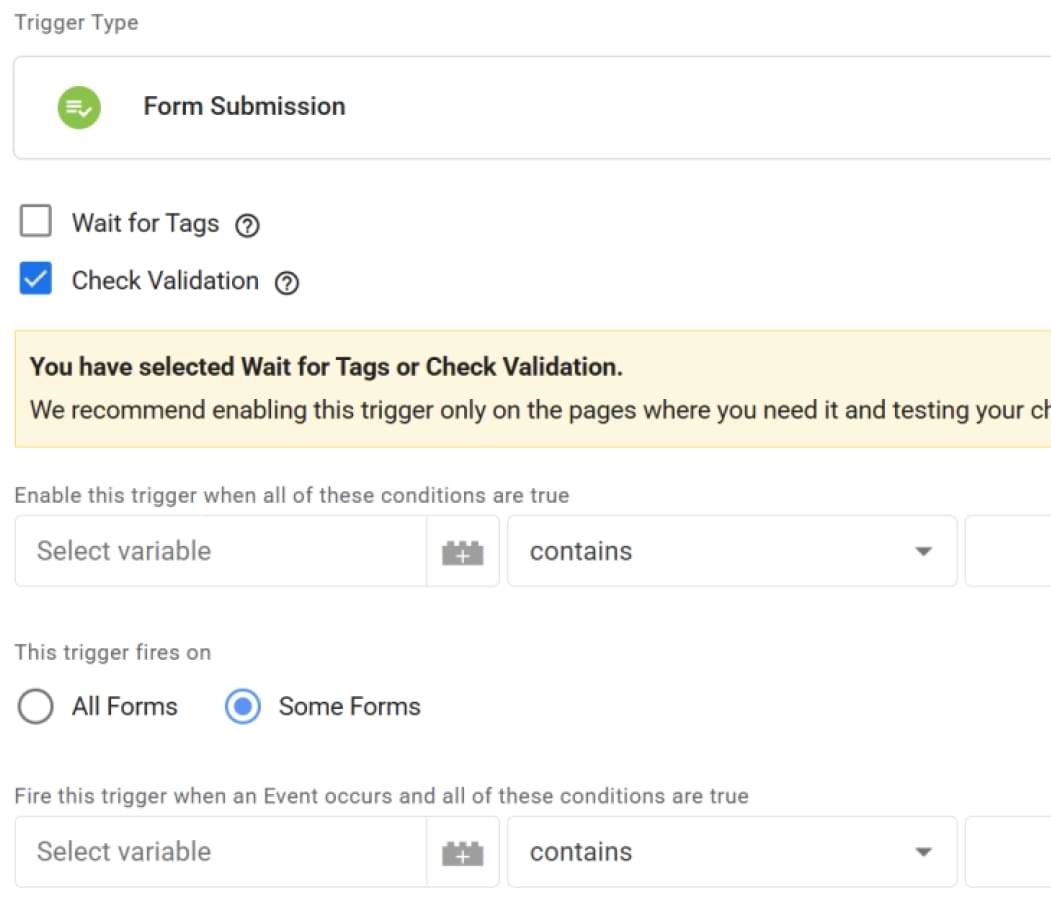Open Select variable field in Fire trigger row
Image resolution: width=1051 pixels, height=905 pixels.
tap(220, 853)
